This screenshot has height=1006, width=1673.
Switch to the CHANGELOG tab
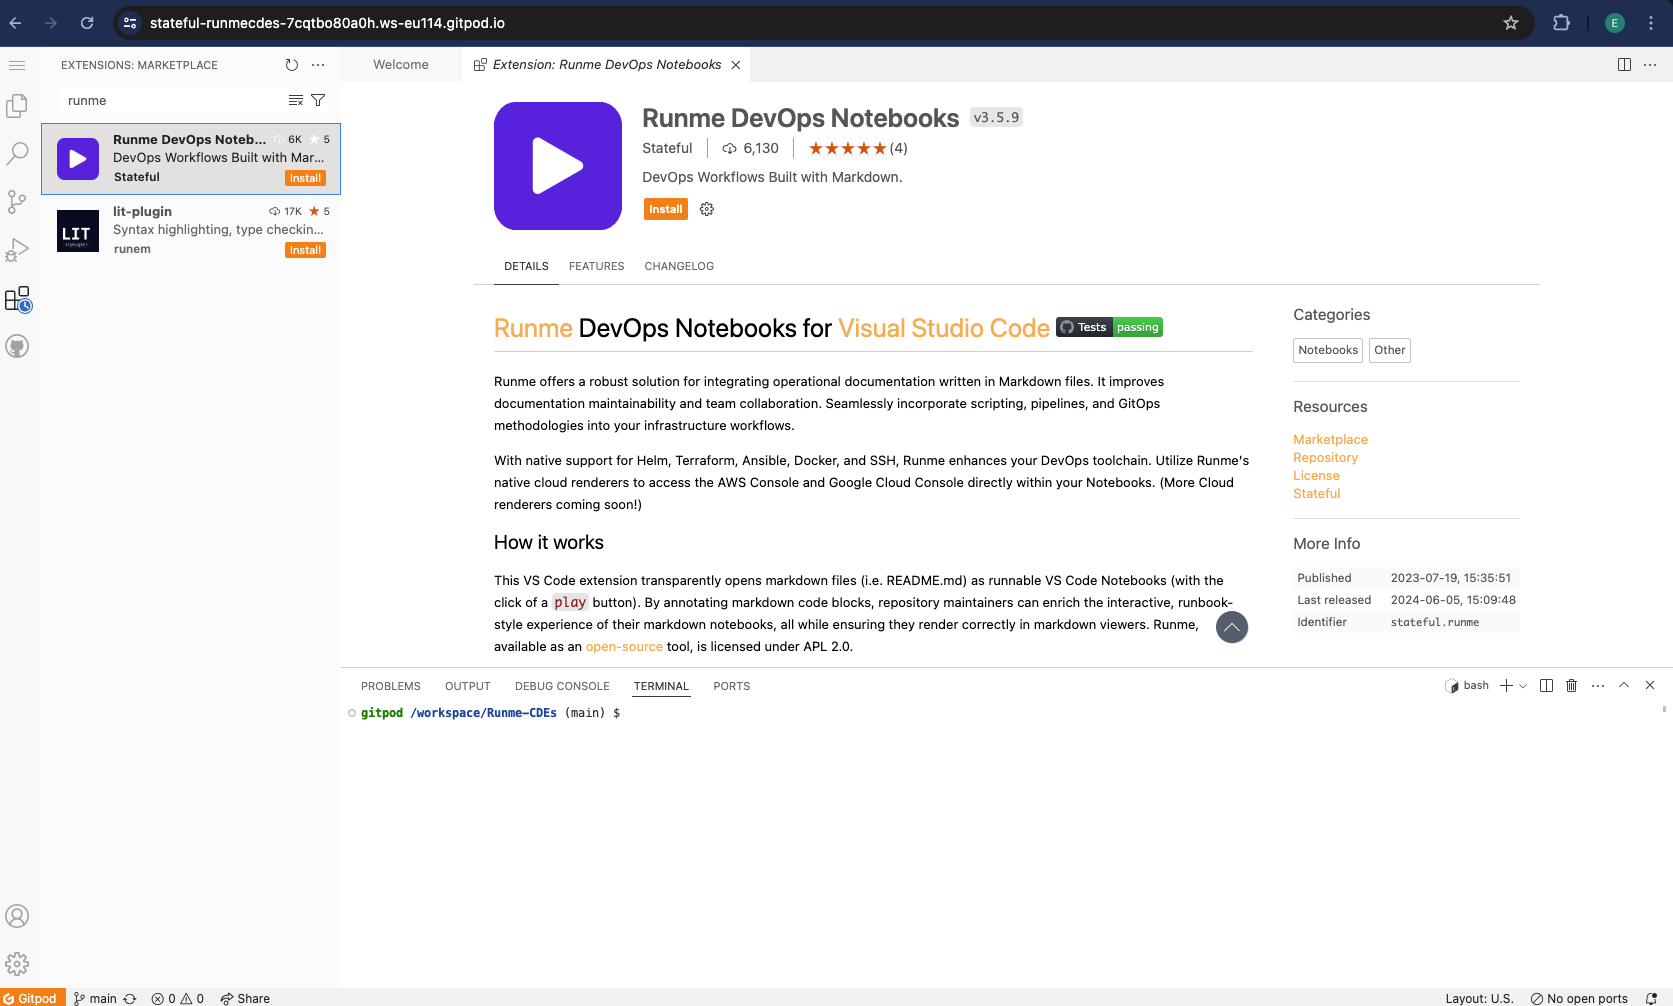pyautogui.click(x=679, y=266)
